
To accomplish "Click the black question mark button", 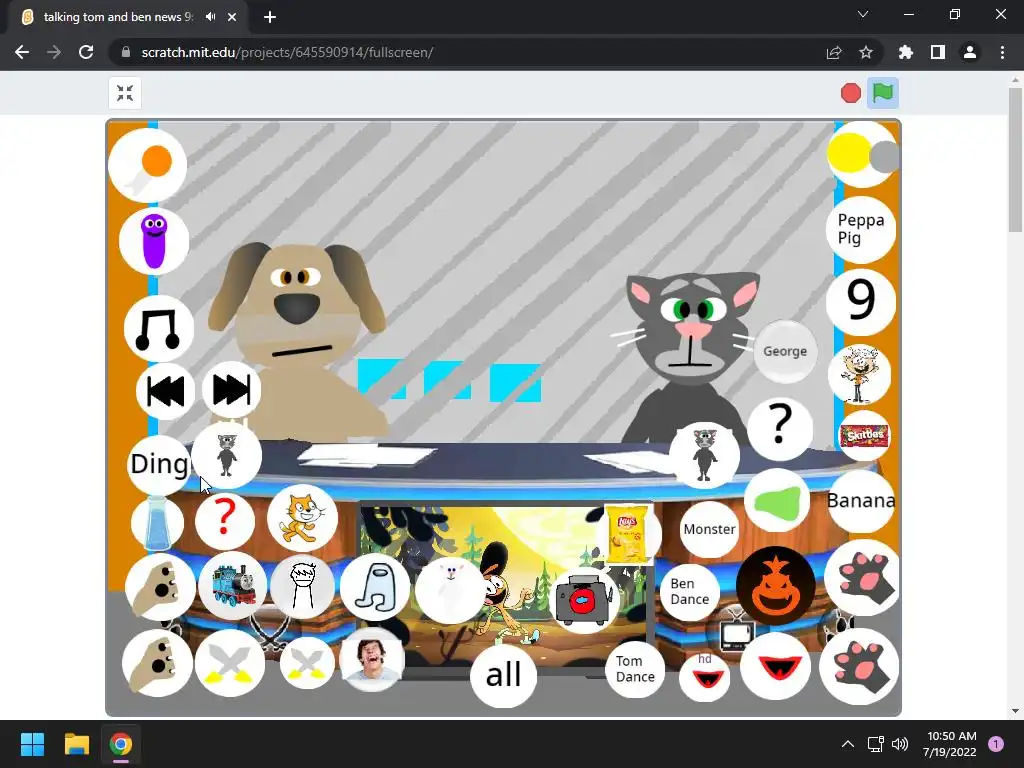I will (x=780, y=428).
